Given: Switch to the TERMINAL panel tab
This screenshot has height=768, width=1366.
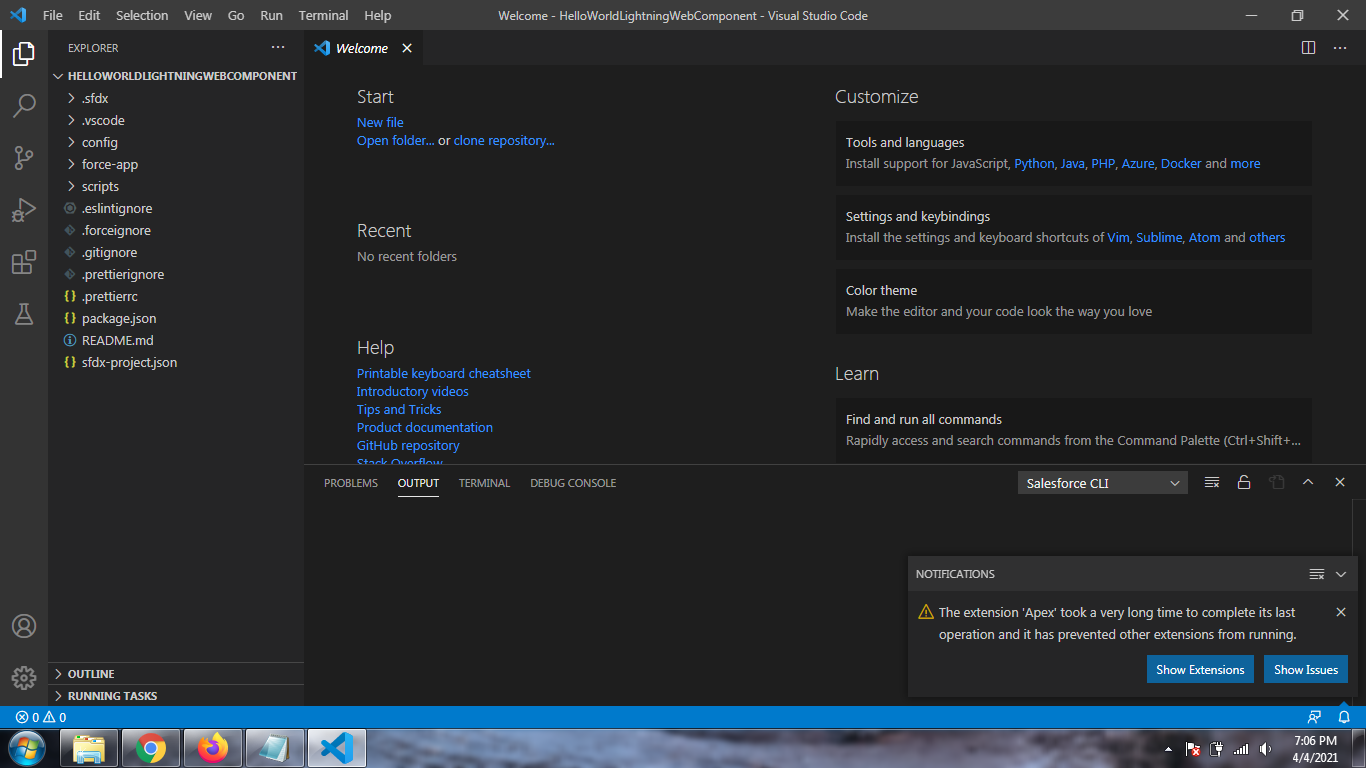Looking at the screenshot, I should point(484,483).
